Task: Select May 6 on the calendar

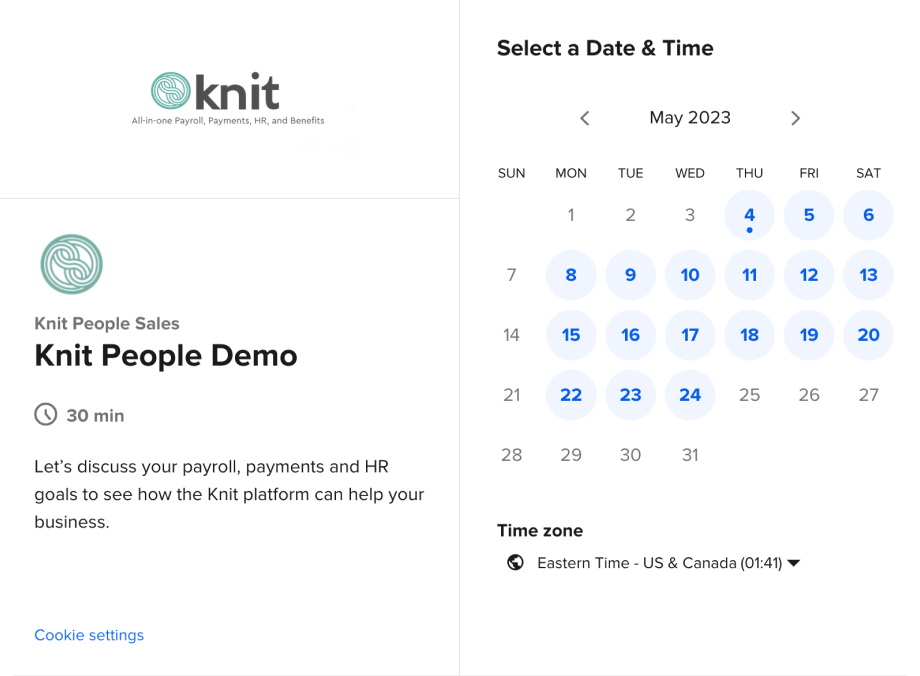Action: (868, 215)
